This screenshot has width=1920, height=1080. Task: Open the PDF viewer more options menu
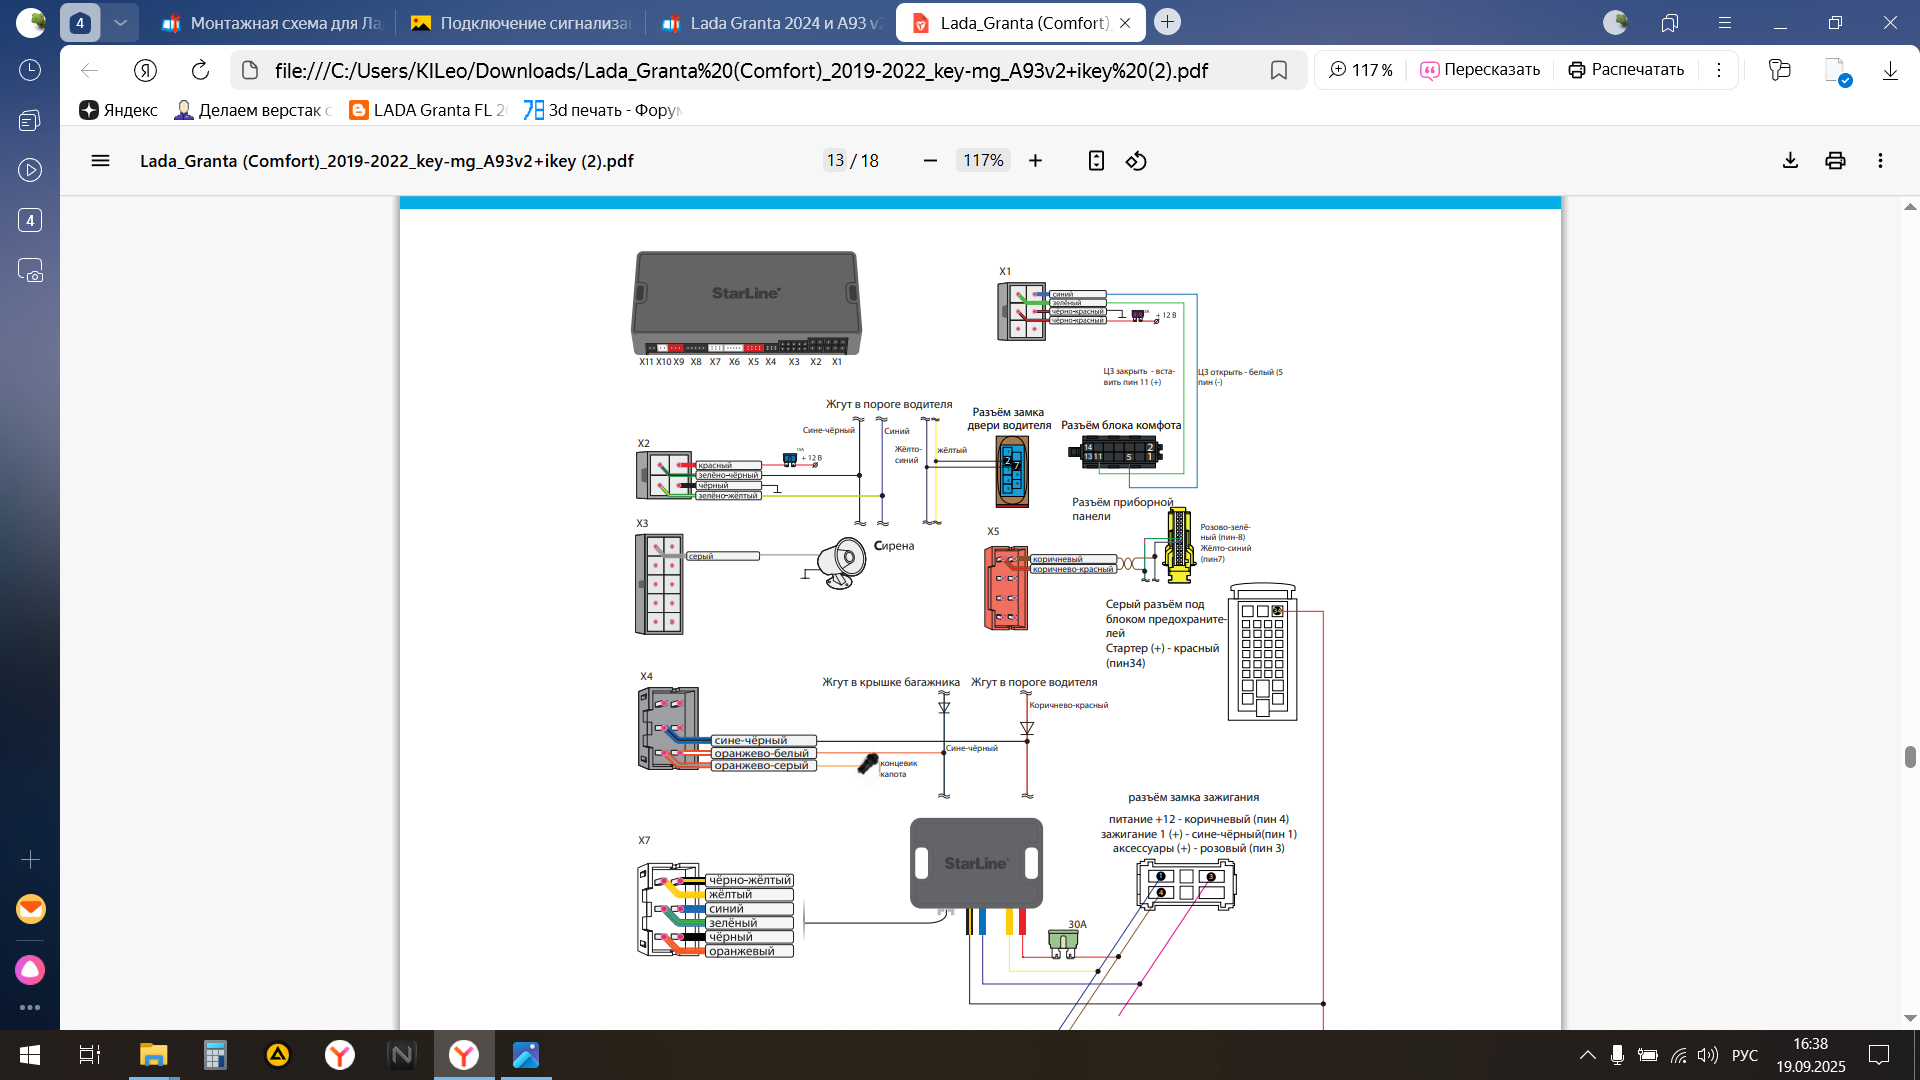click(1880, 161)
